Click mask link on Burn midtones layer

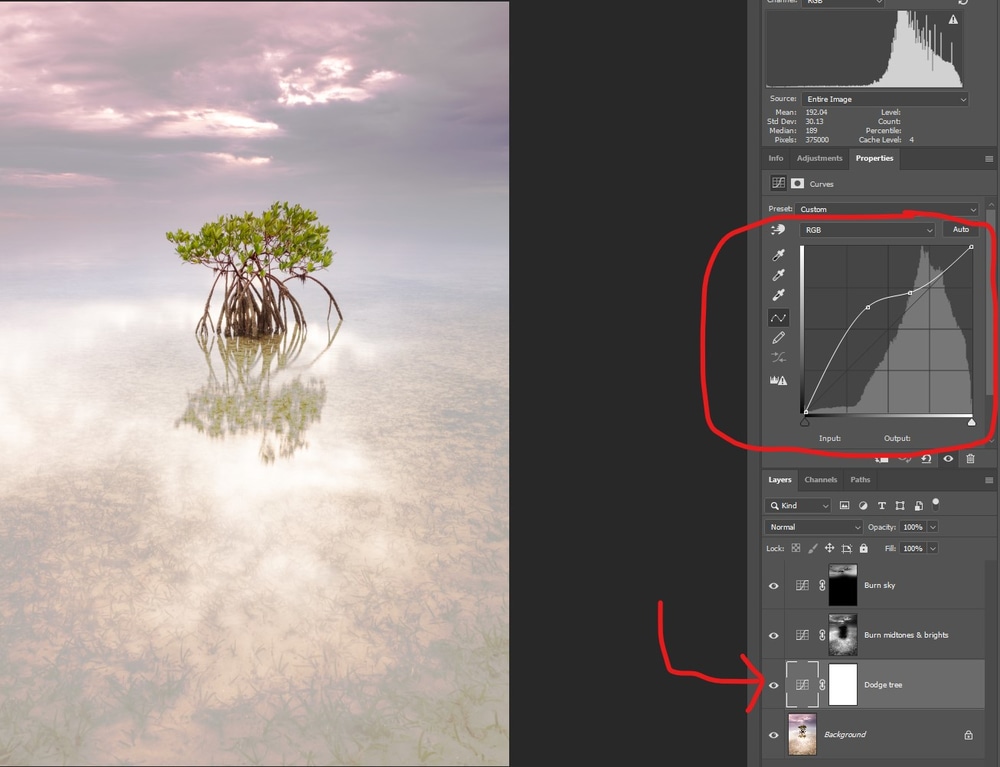tap(822, 635)
